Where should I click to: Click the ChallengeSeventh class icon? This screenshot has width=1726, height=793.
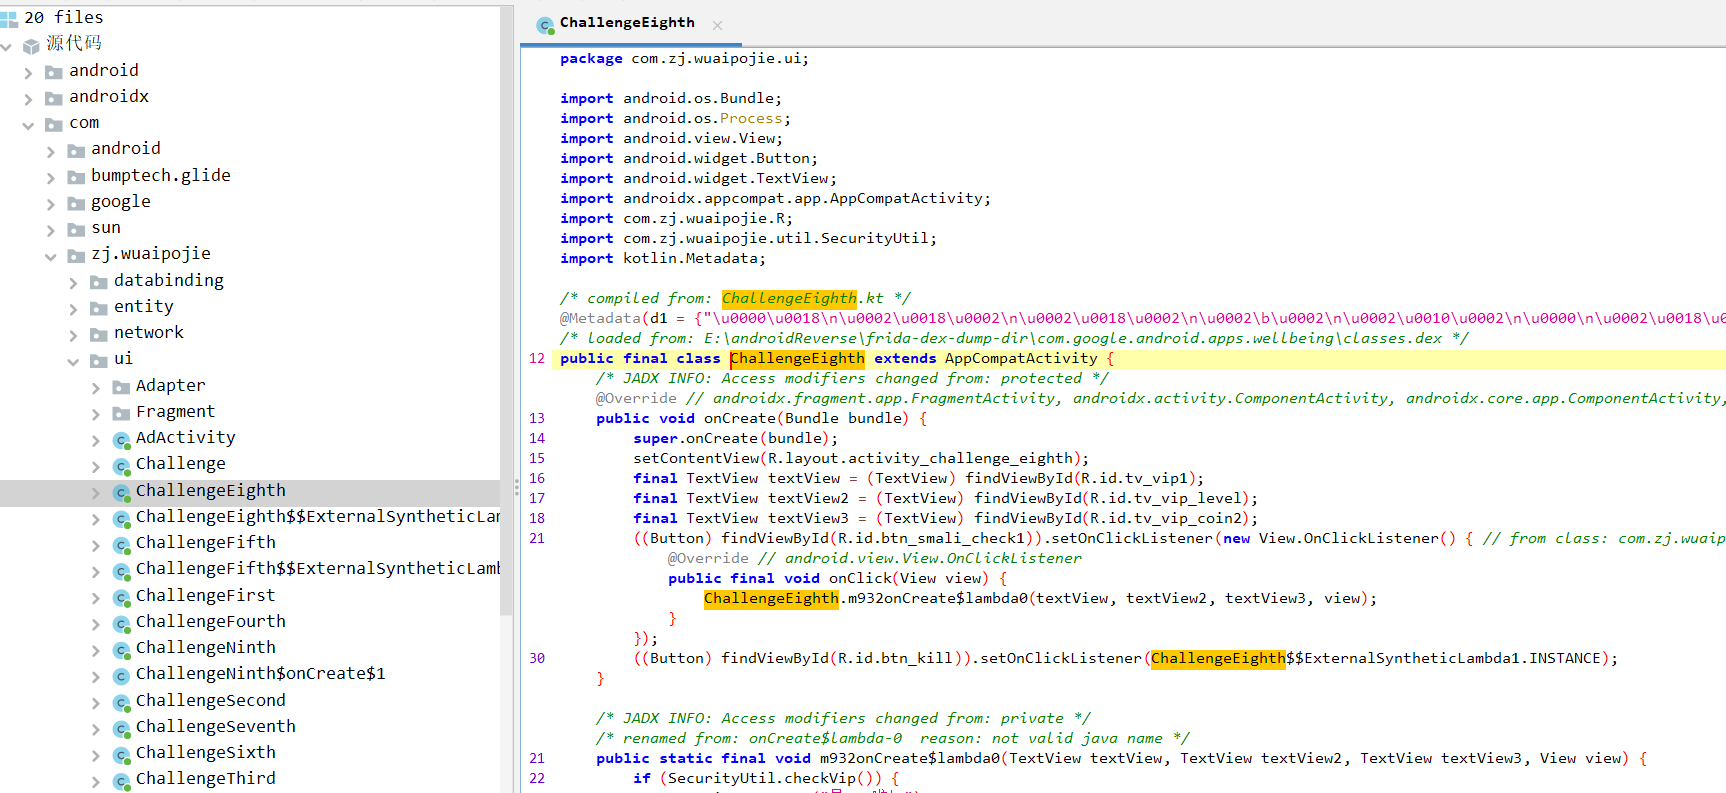(121, 729)
